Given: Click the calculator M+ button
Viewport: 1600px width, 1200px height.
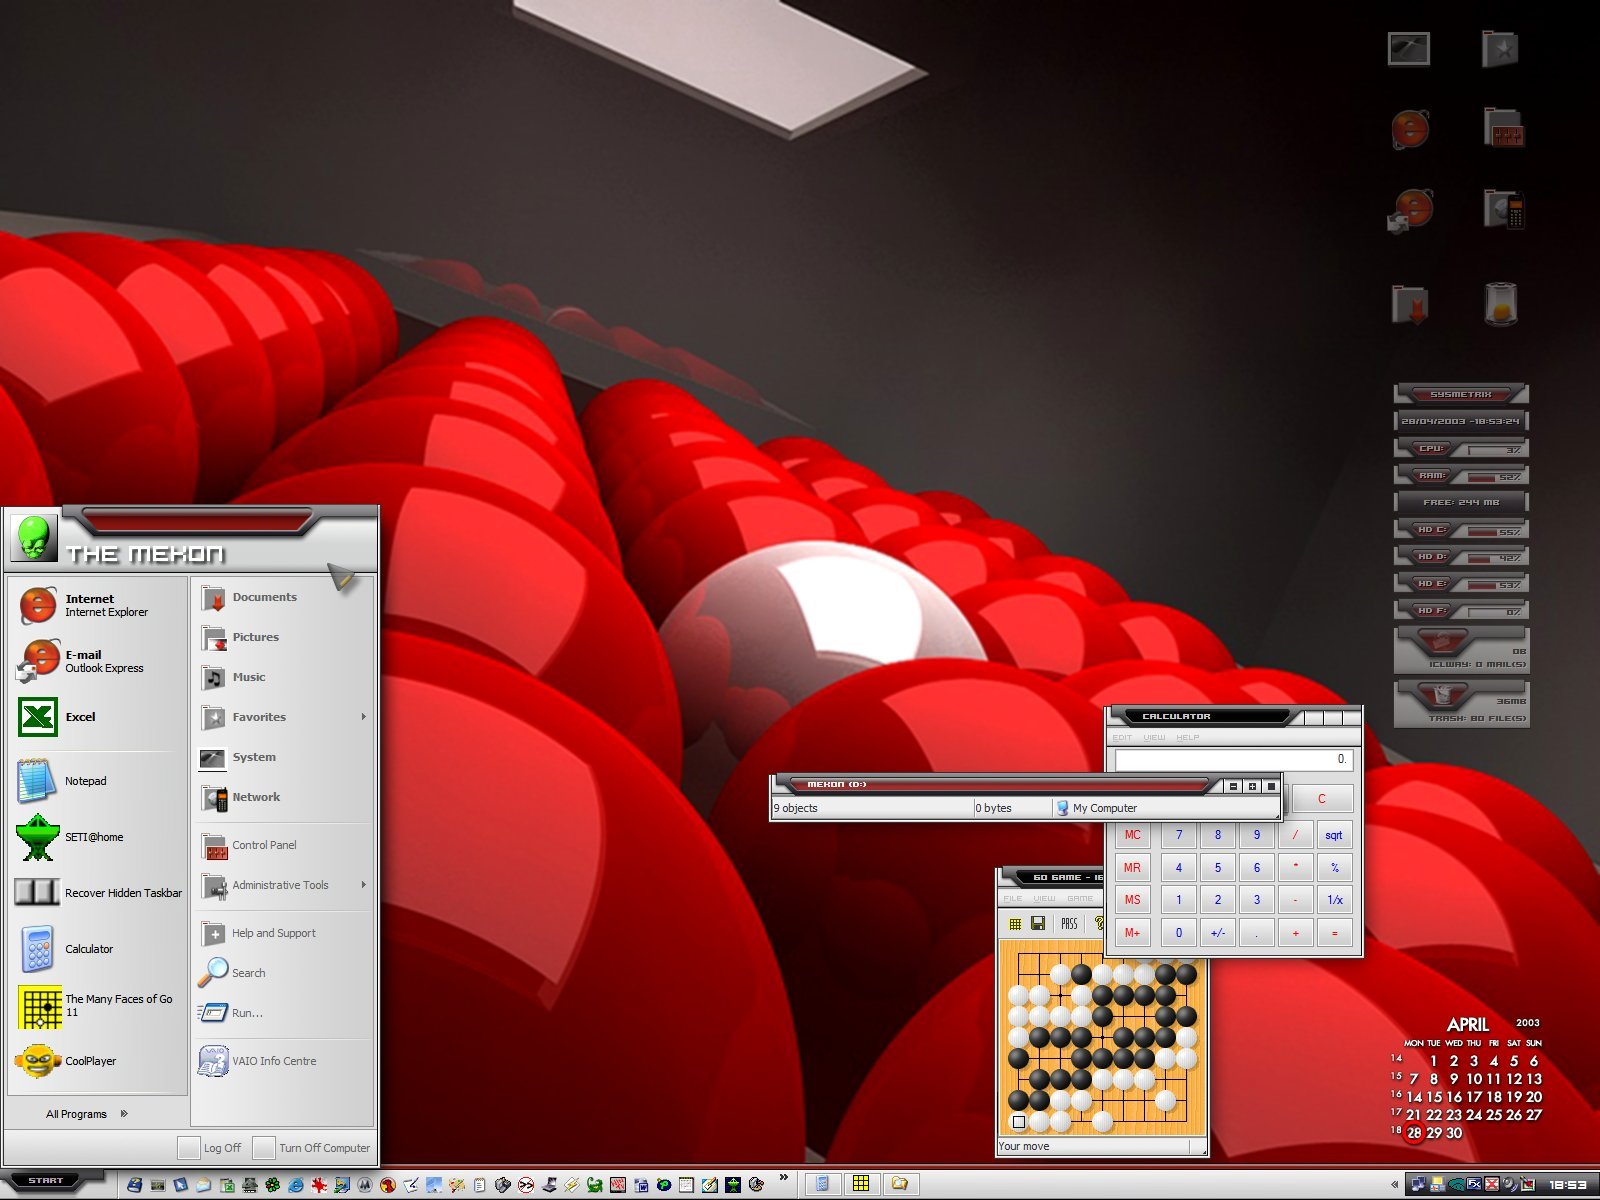Looking at the screenshot, I should 1132,933.
